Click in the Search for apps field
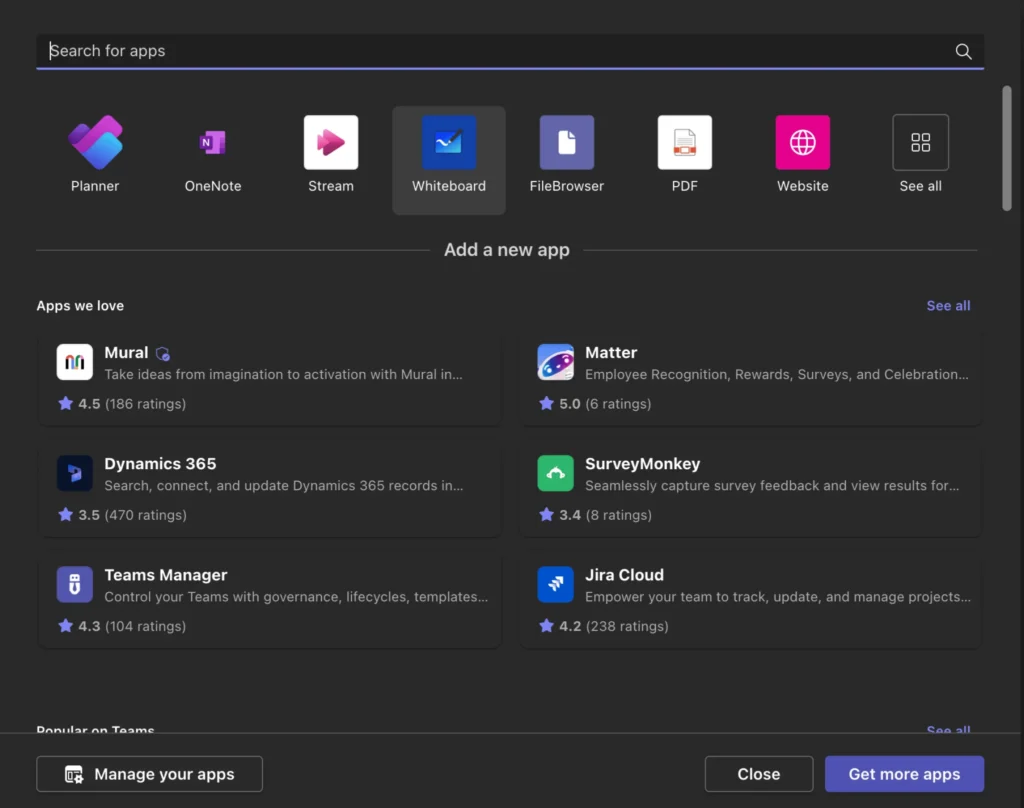This screenshot has width=1024, height=808. 490,51
